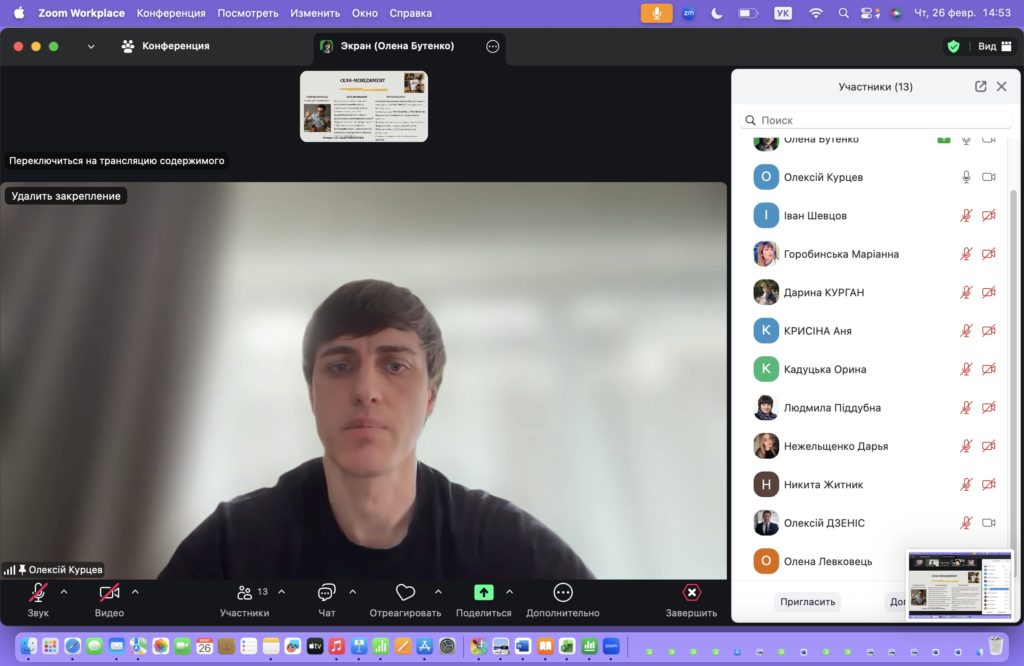Expand audio options arrow next to Звук

click(x=64, y=591)
